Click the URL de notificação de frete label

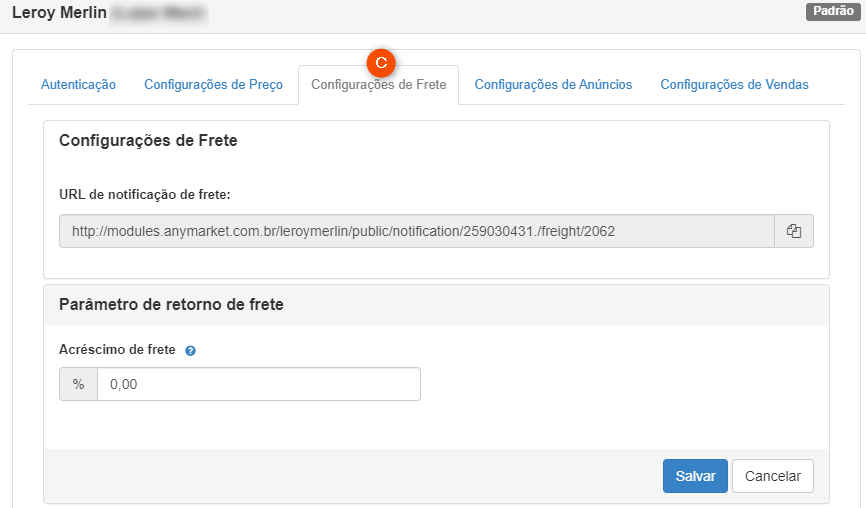(x=145, y=194)
